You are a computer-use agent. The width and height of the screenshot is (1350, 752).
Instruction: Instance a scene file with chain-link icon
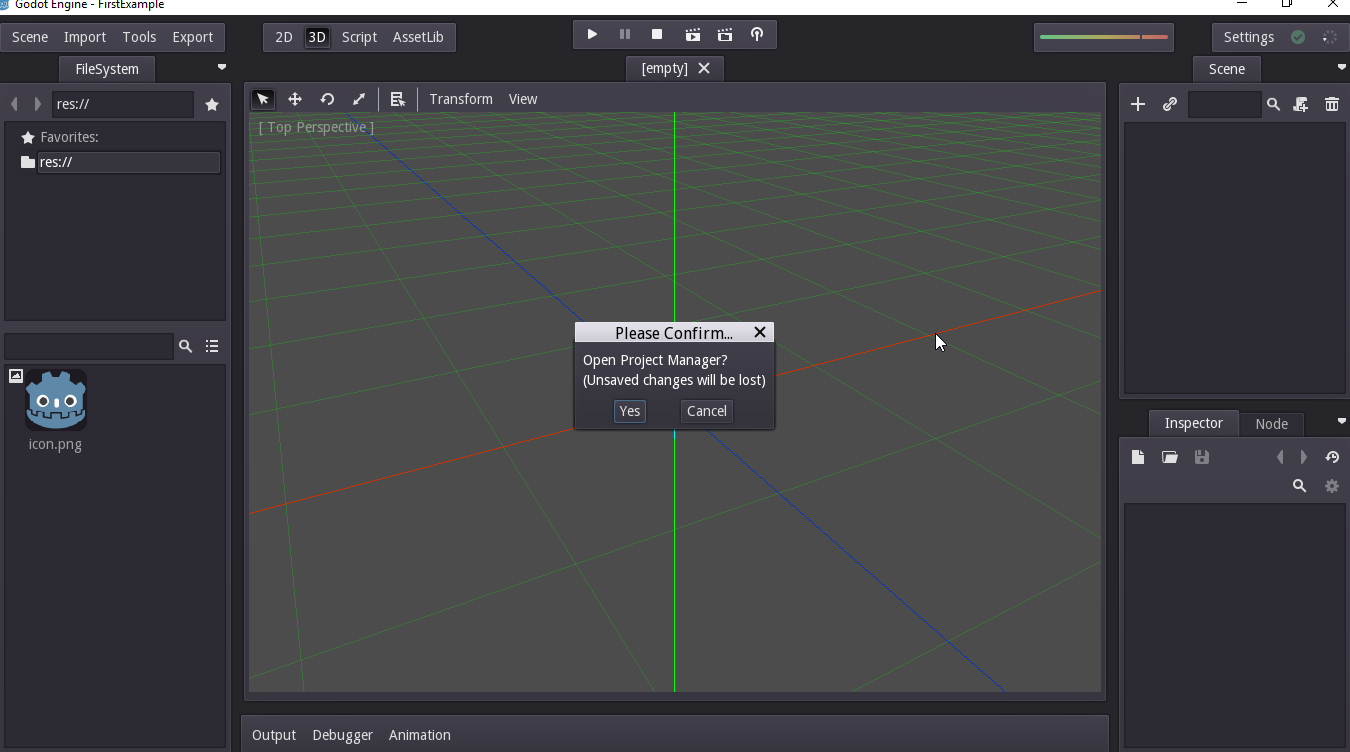tap(1169, 104)
